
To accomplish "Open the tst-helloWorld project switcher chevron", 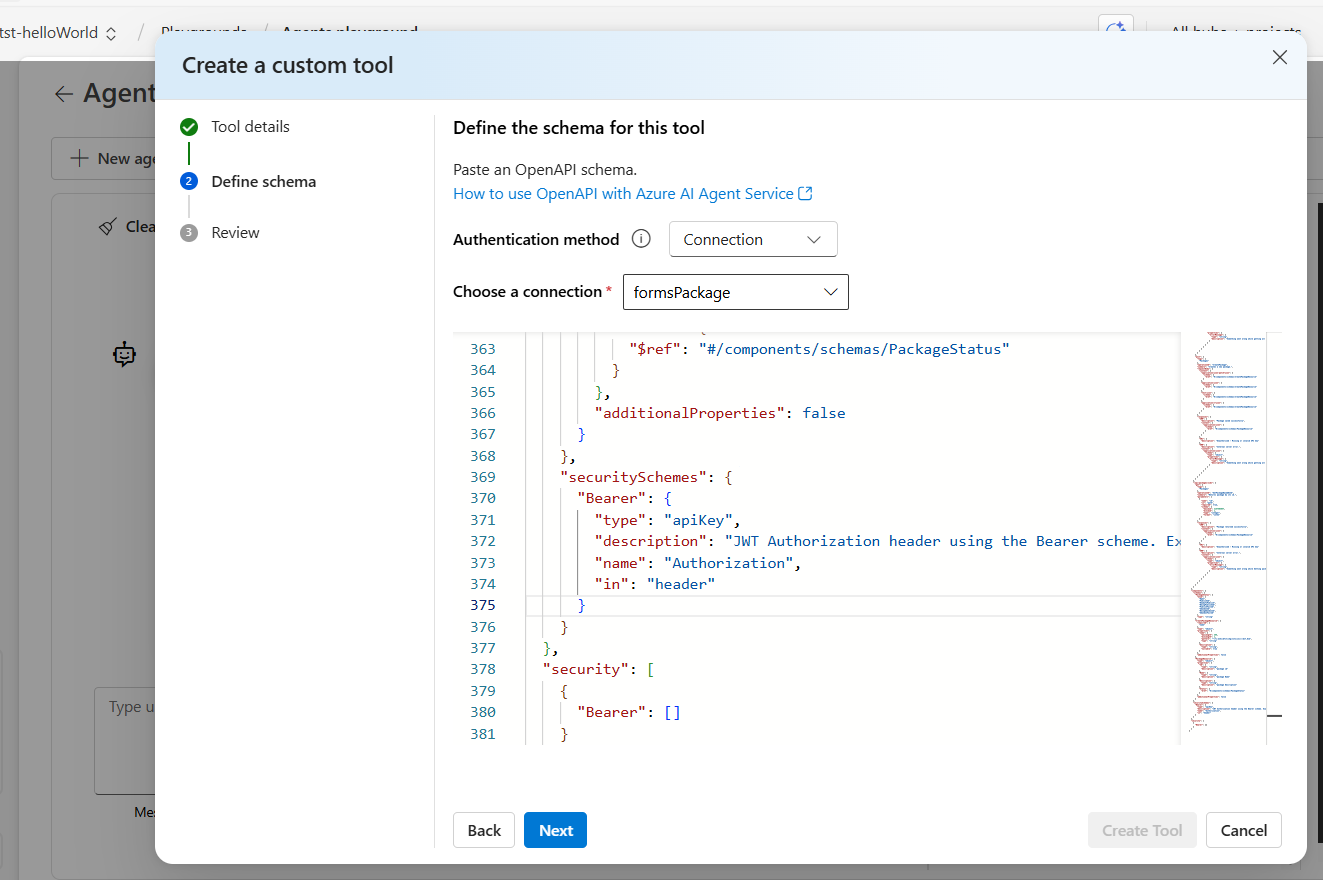I will point(111,33).
